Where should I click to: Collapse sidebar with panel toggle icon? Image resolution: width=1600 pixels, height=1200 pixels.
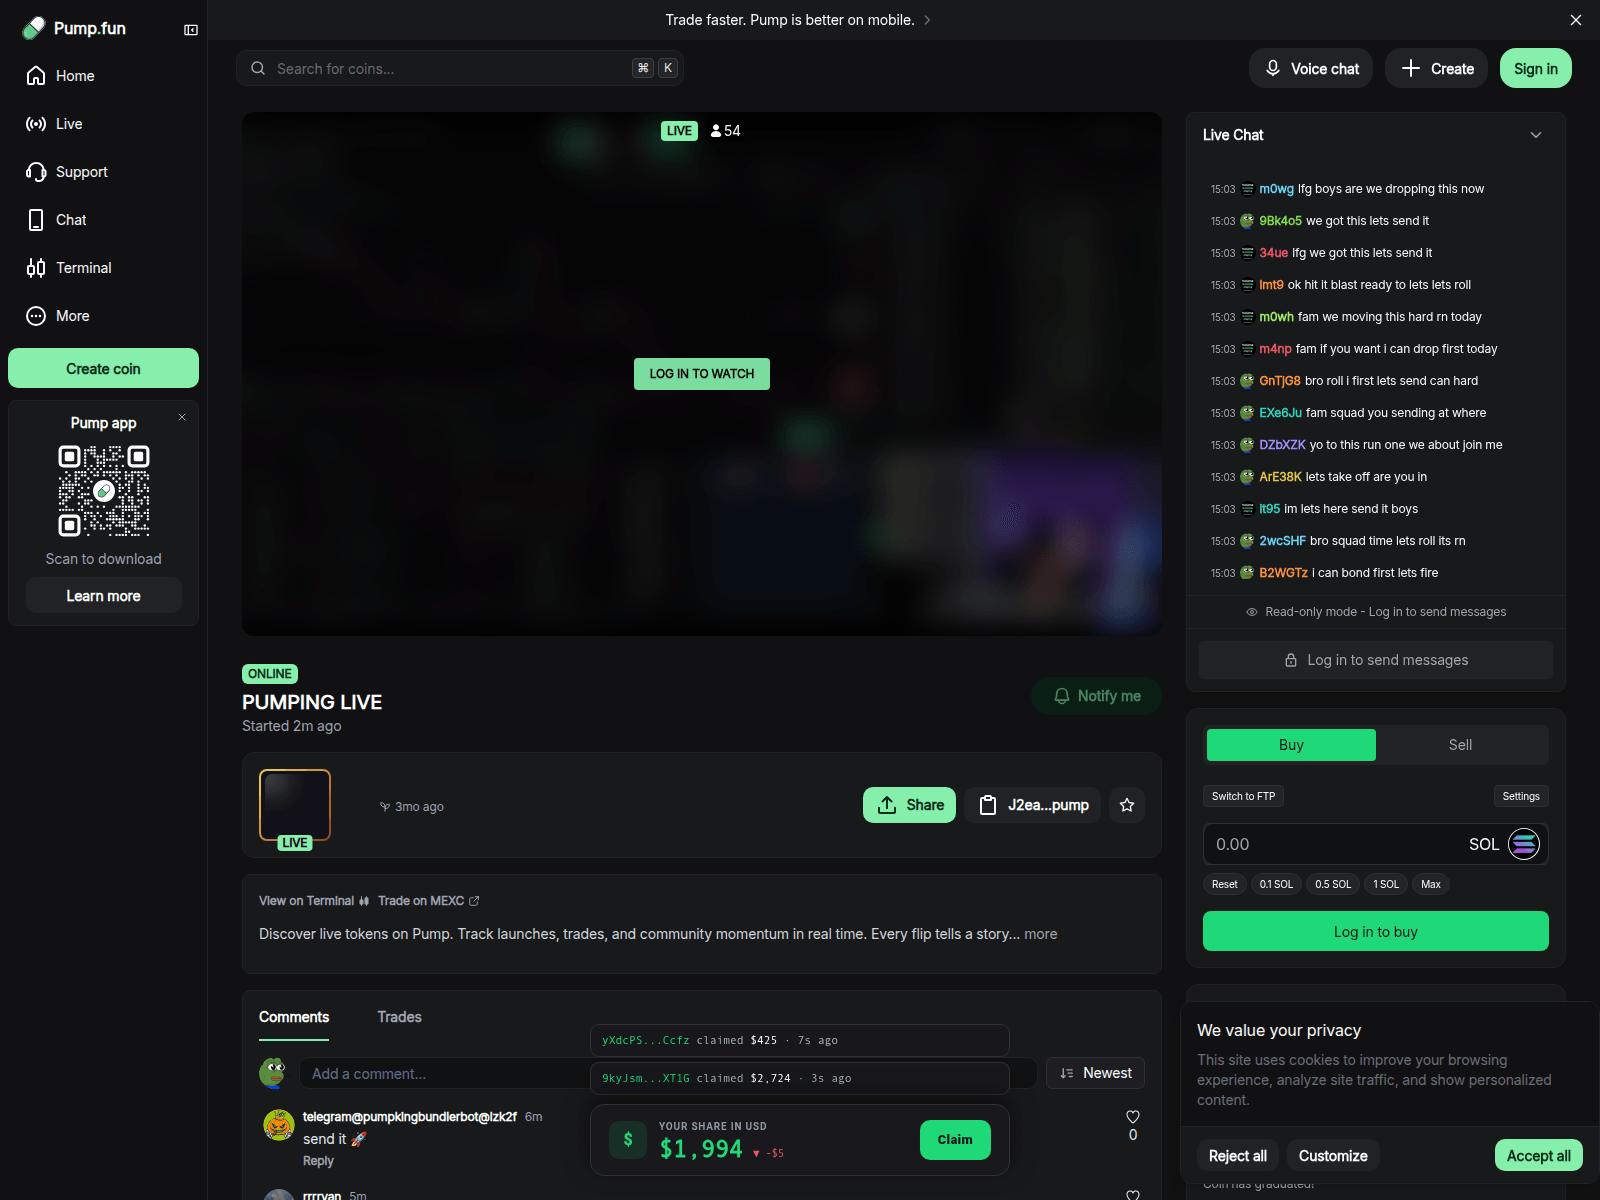click(x=191, y=30)
